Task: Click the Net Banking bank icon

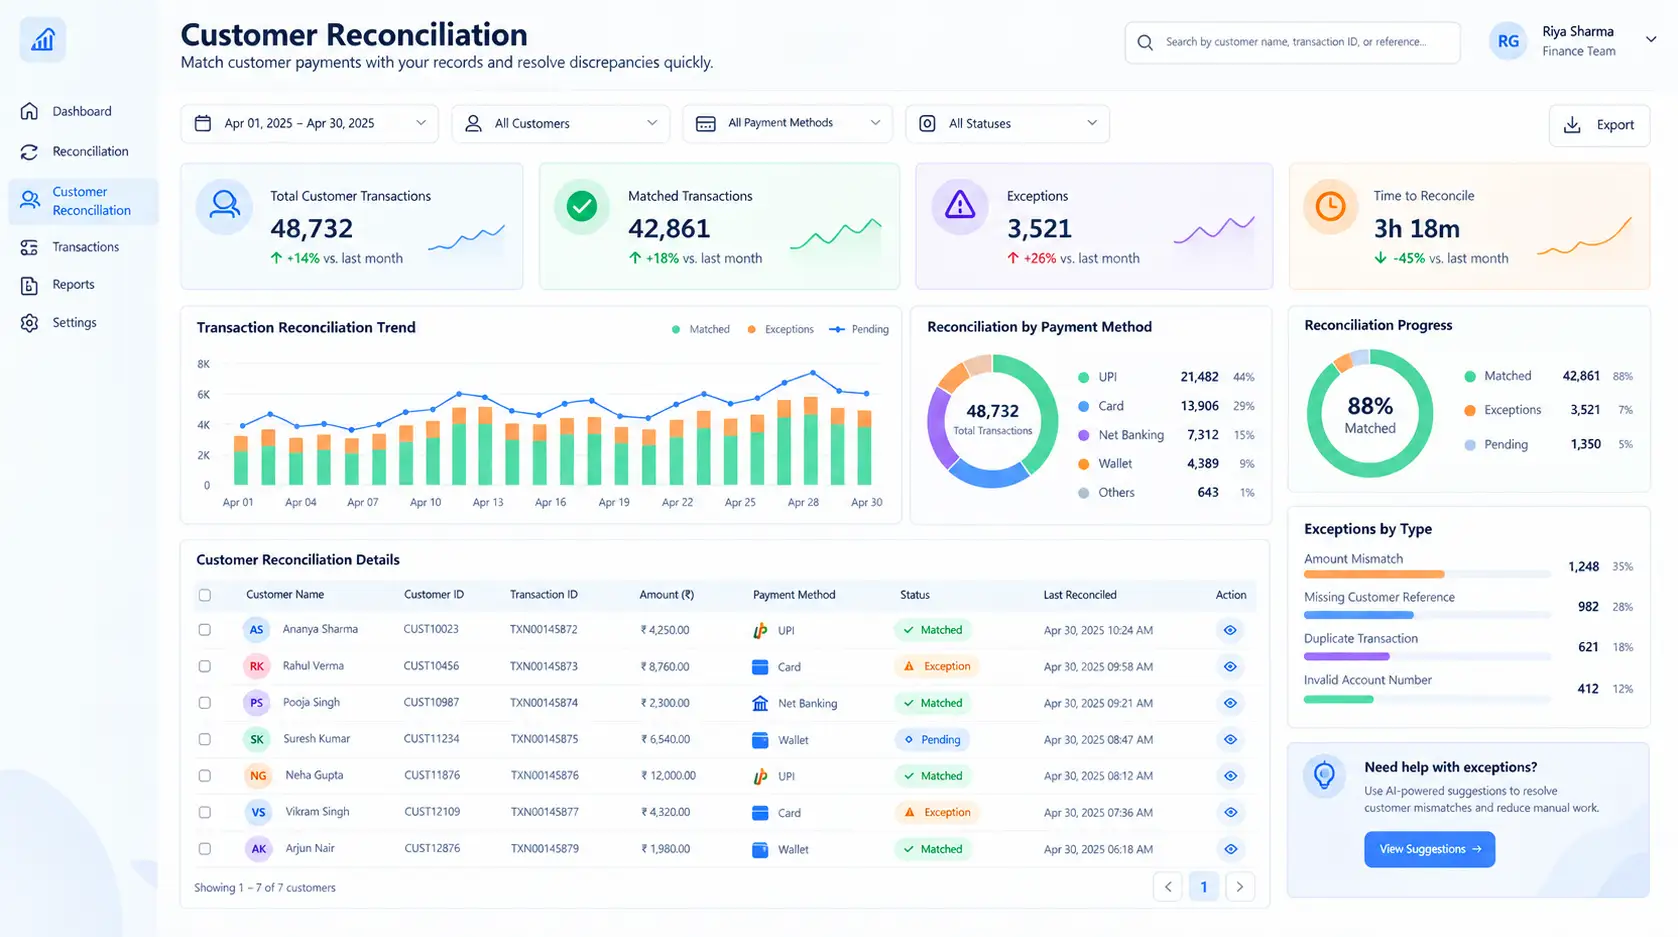Action: (x=760, y=703)
